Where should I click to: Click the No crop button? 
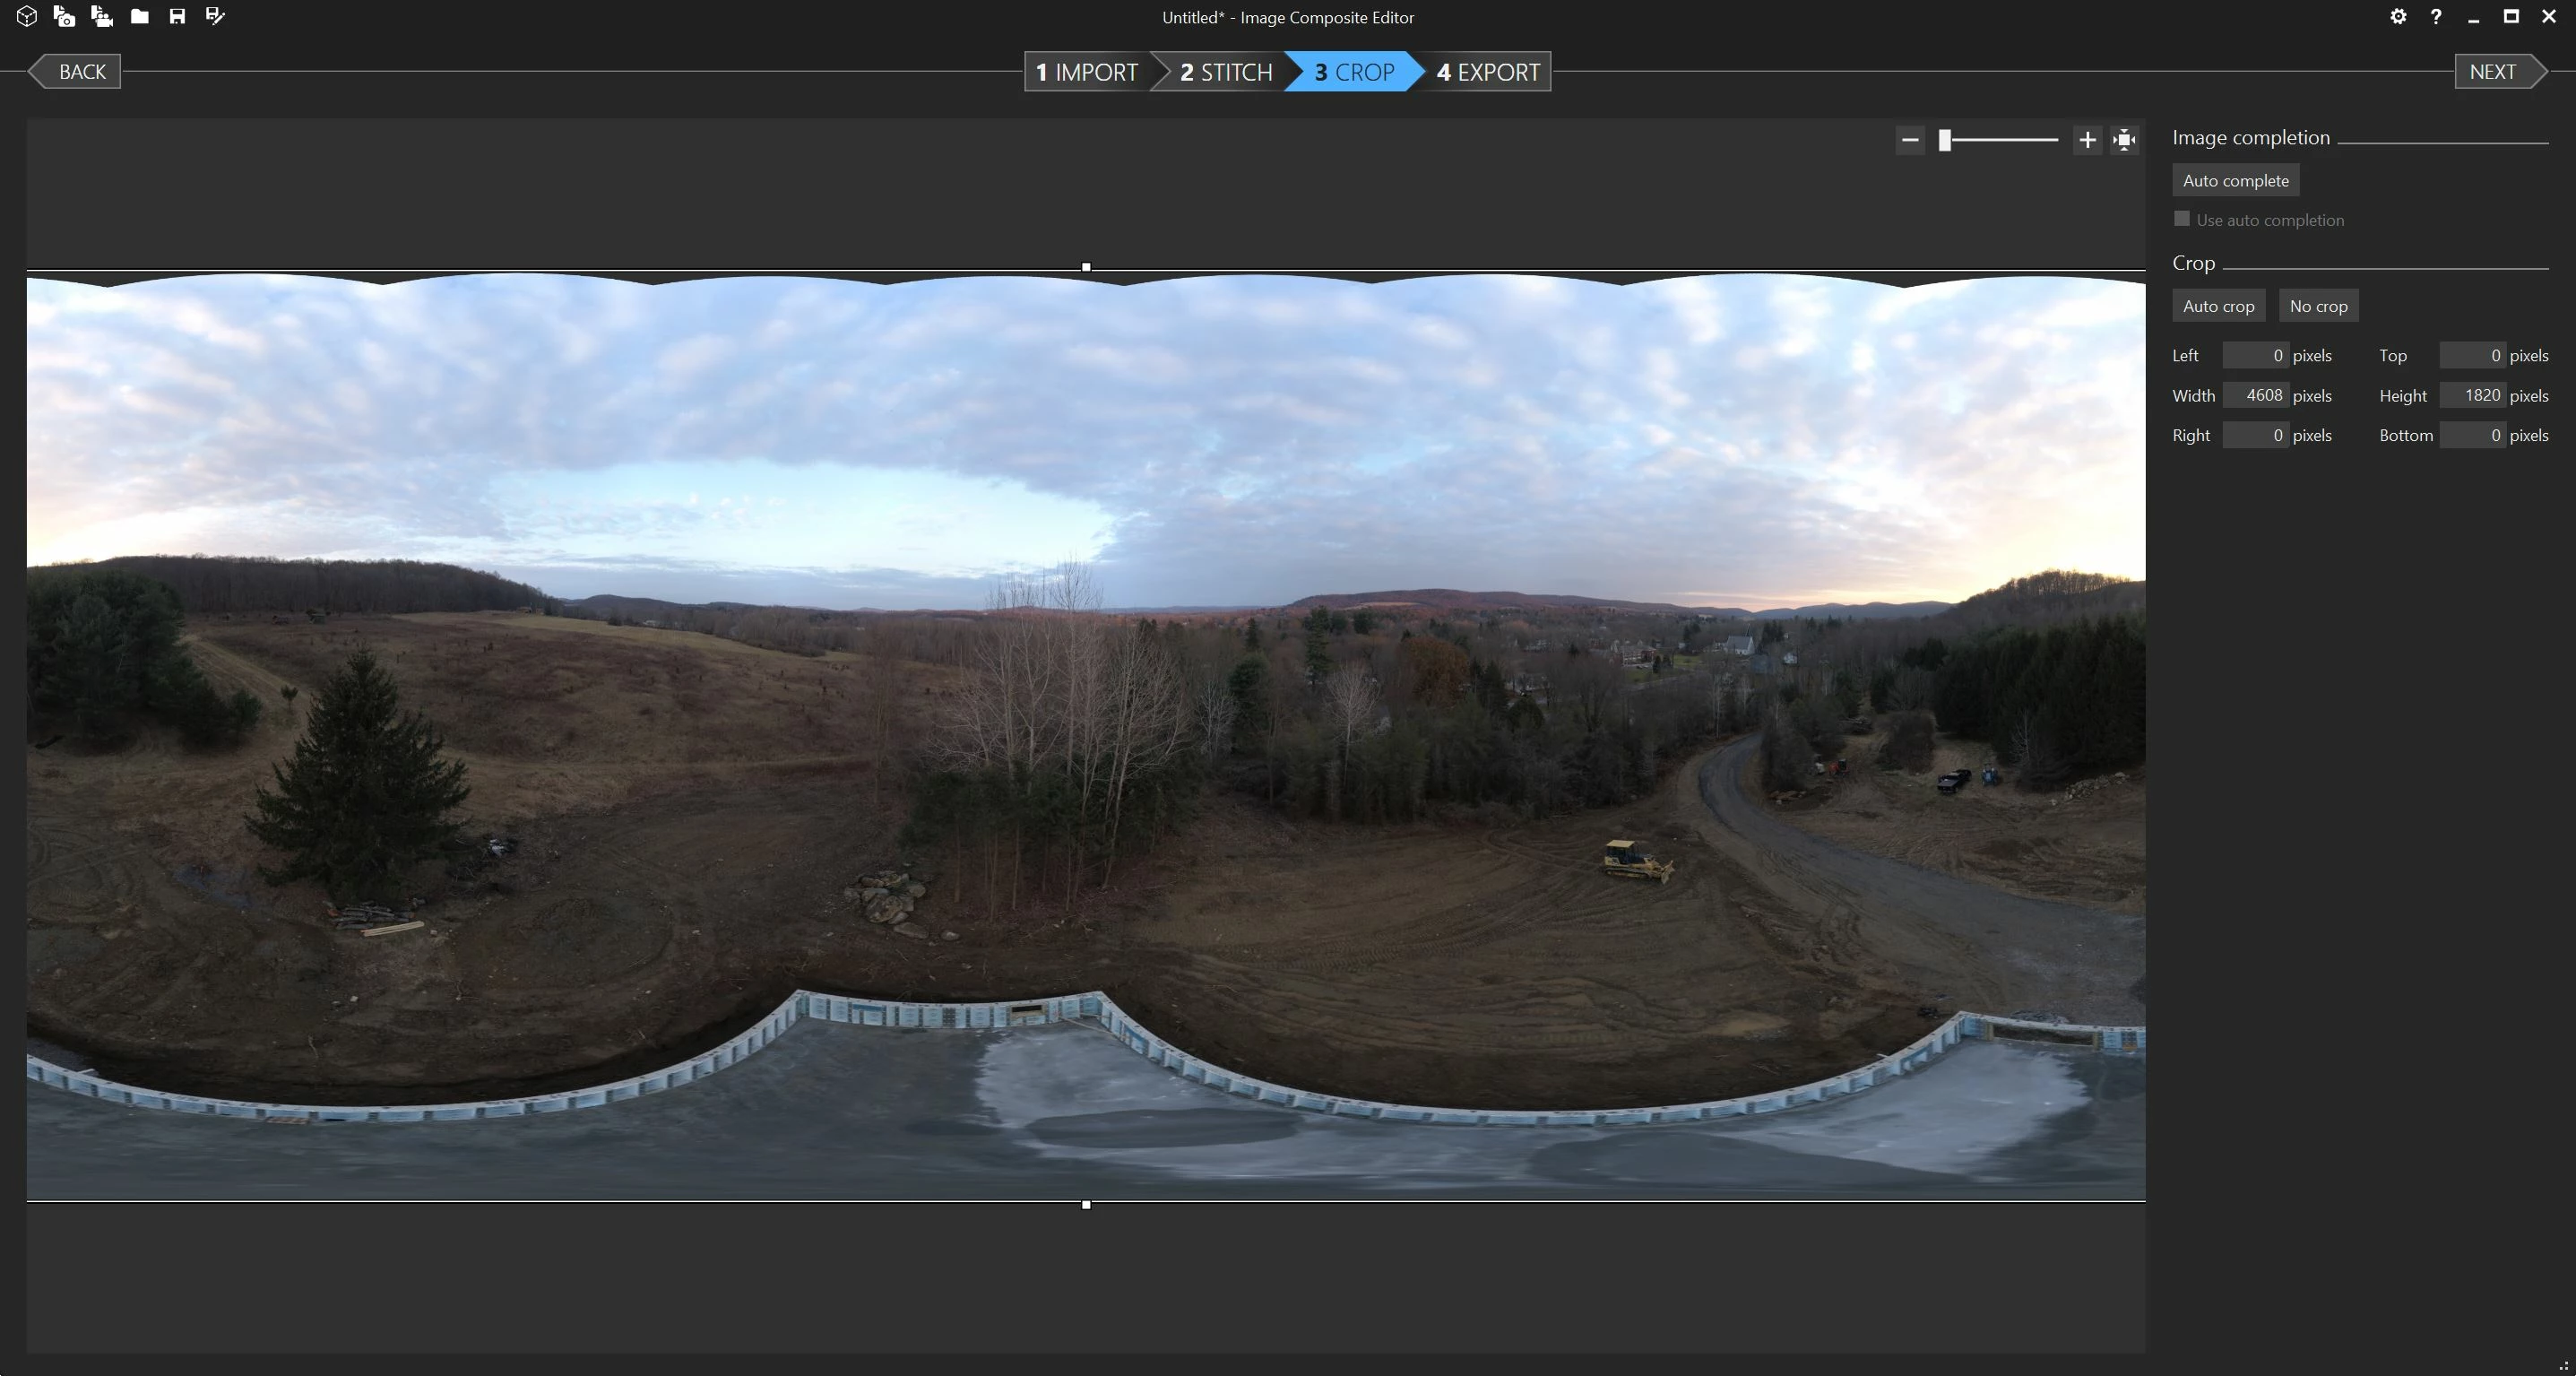(x=2318, y=306)
